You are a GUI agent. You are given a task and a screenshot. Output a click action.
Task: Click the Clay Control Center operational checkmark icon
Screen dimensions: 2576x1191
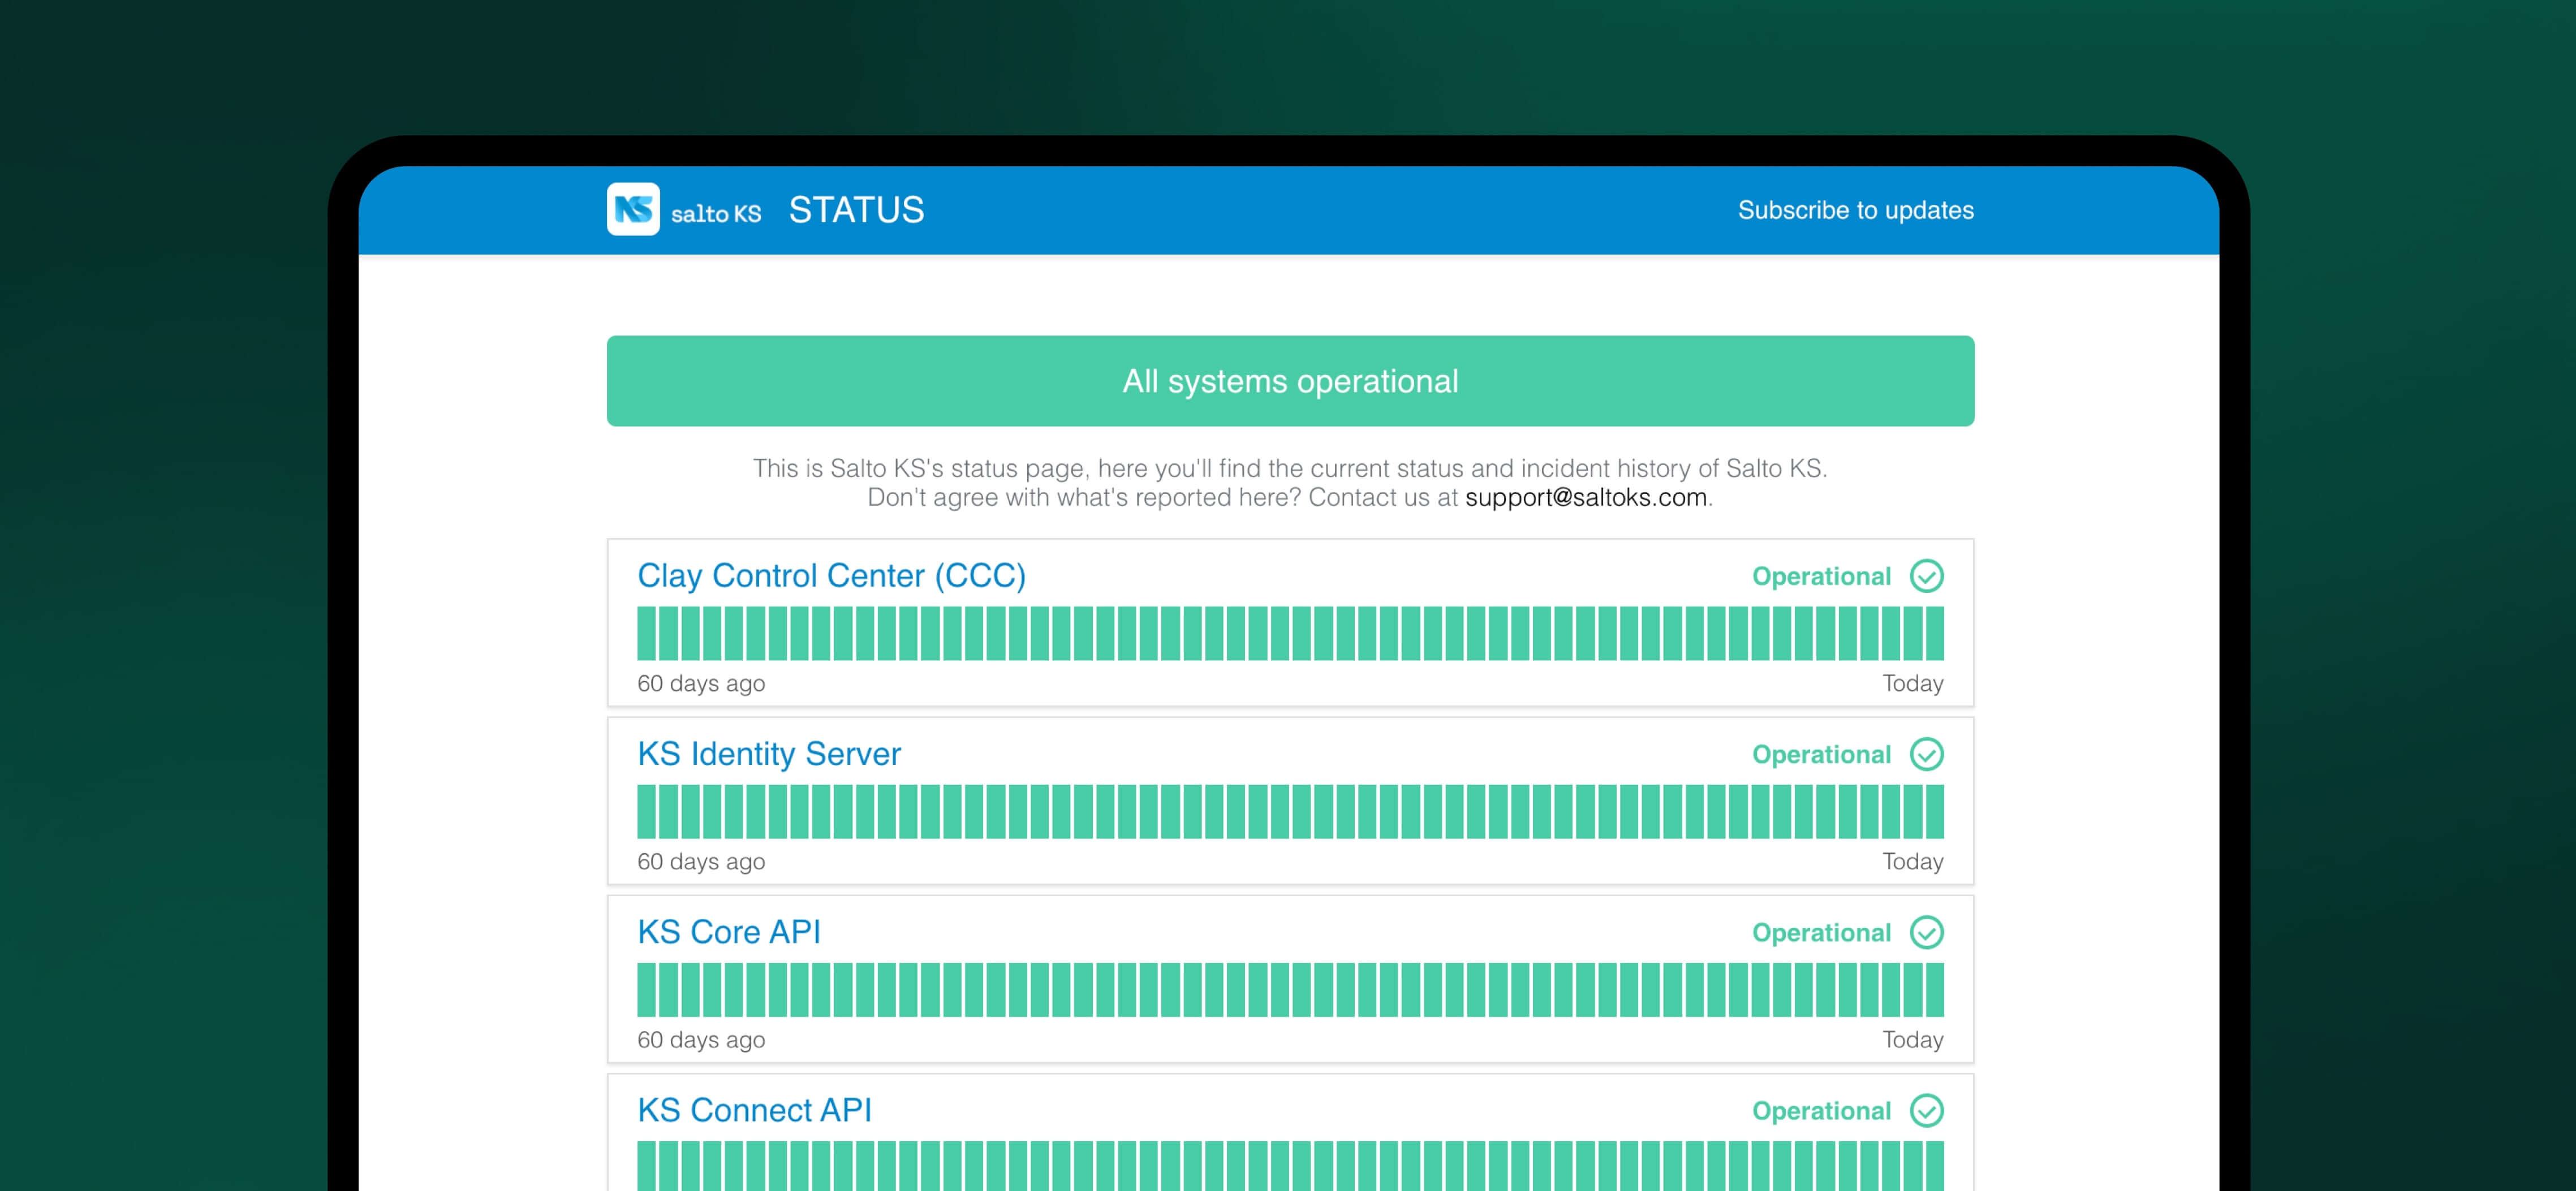[1926, 576]
